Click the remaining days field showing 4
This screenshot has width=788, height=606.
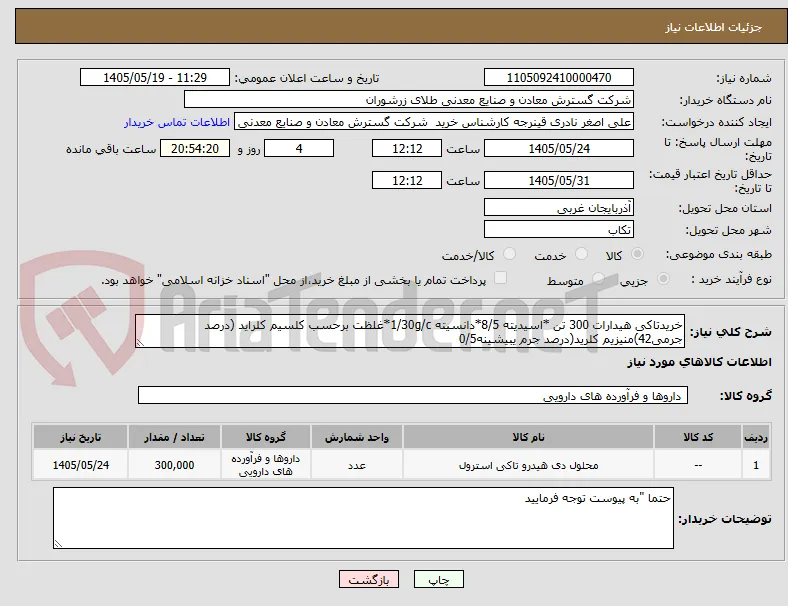pos(299,148)
